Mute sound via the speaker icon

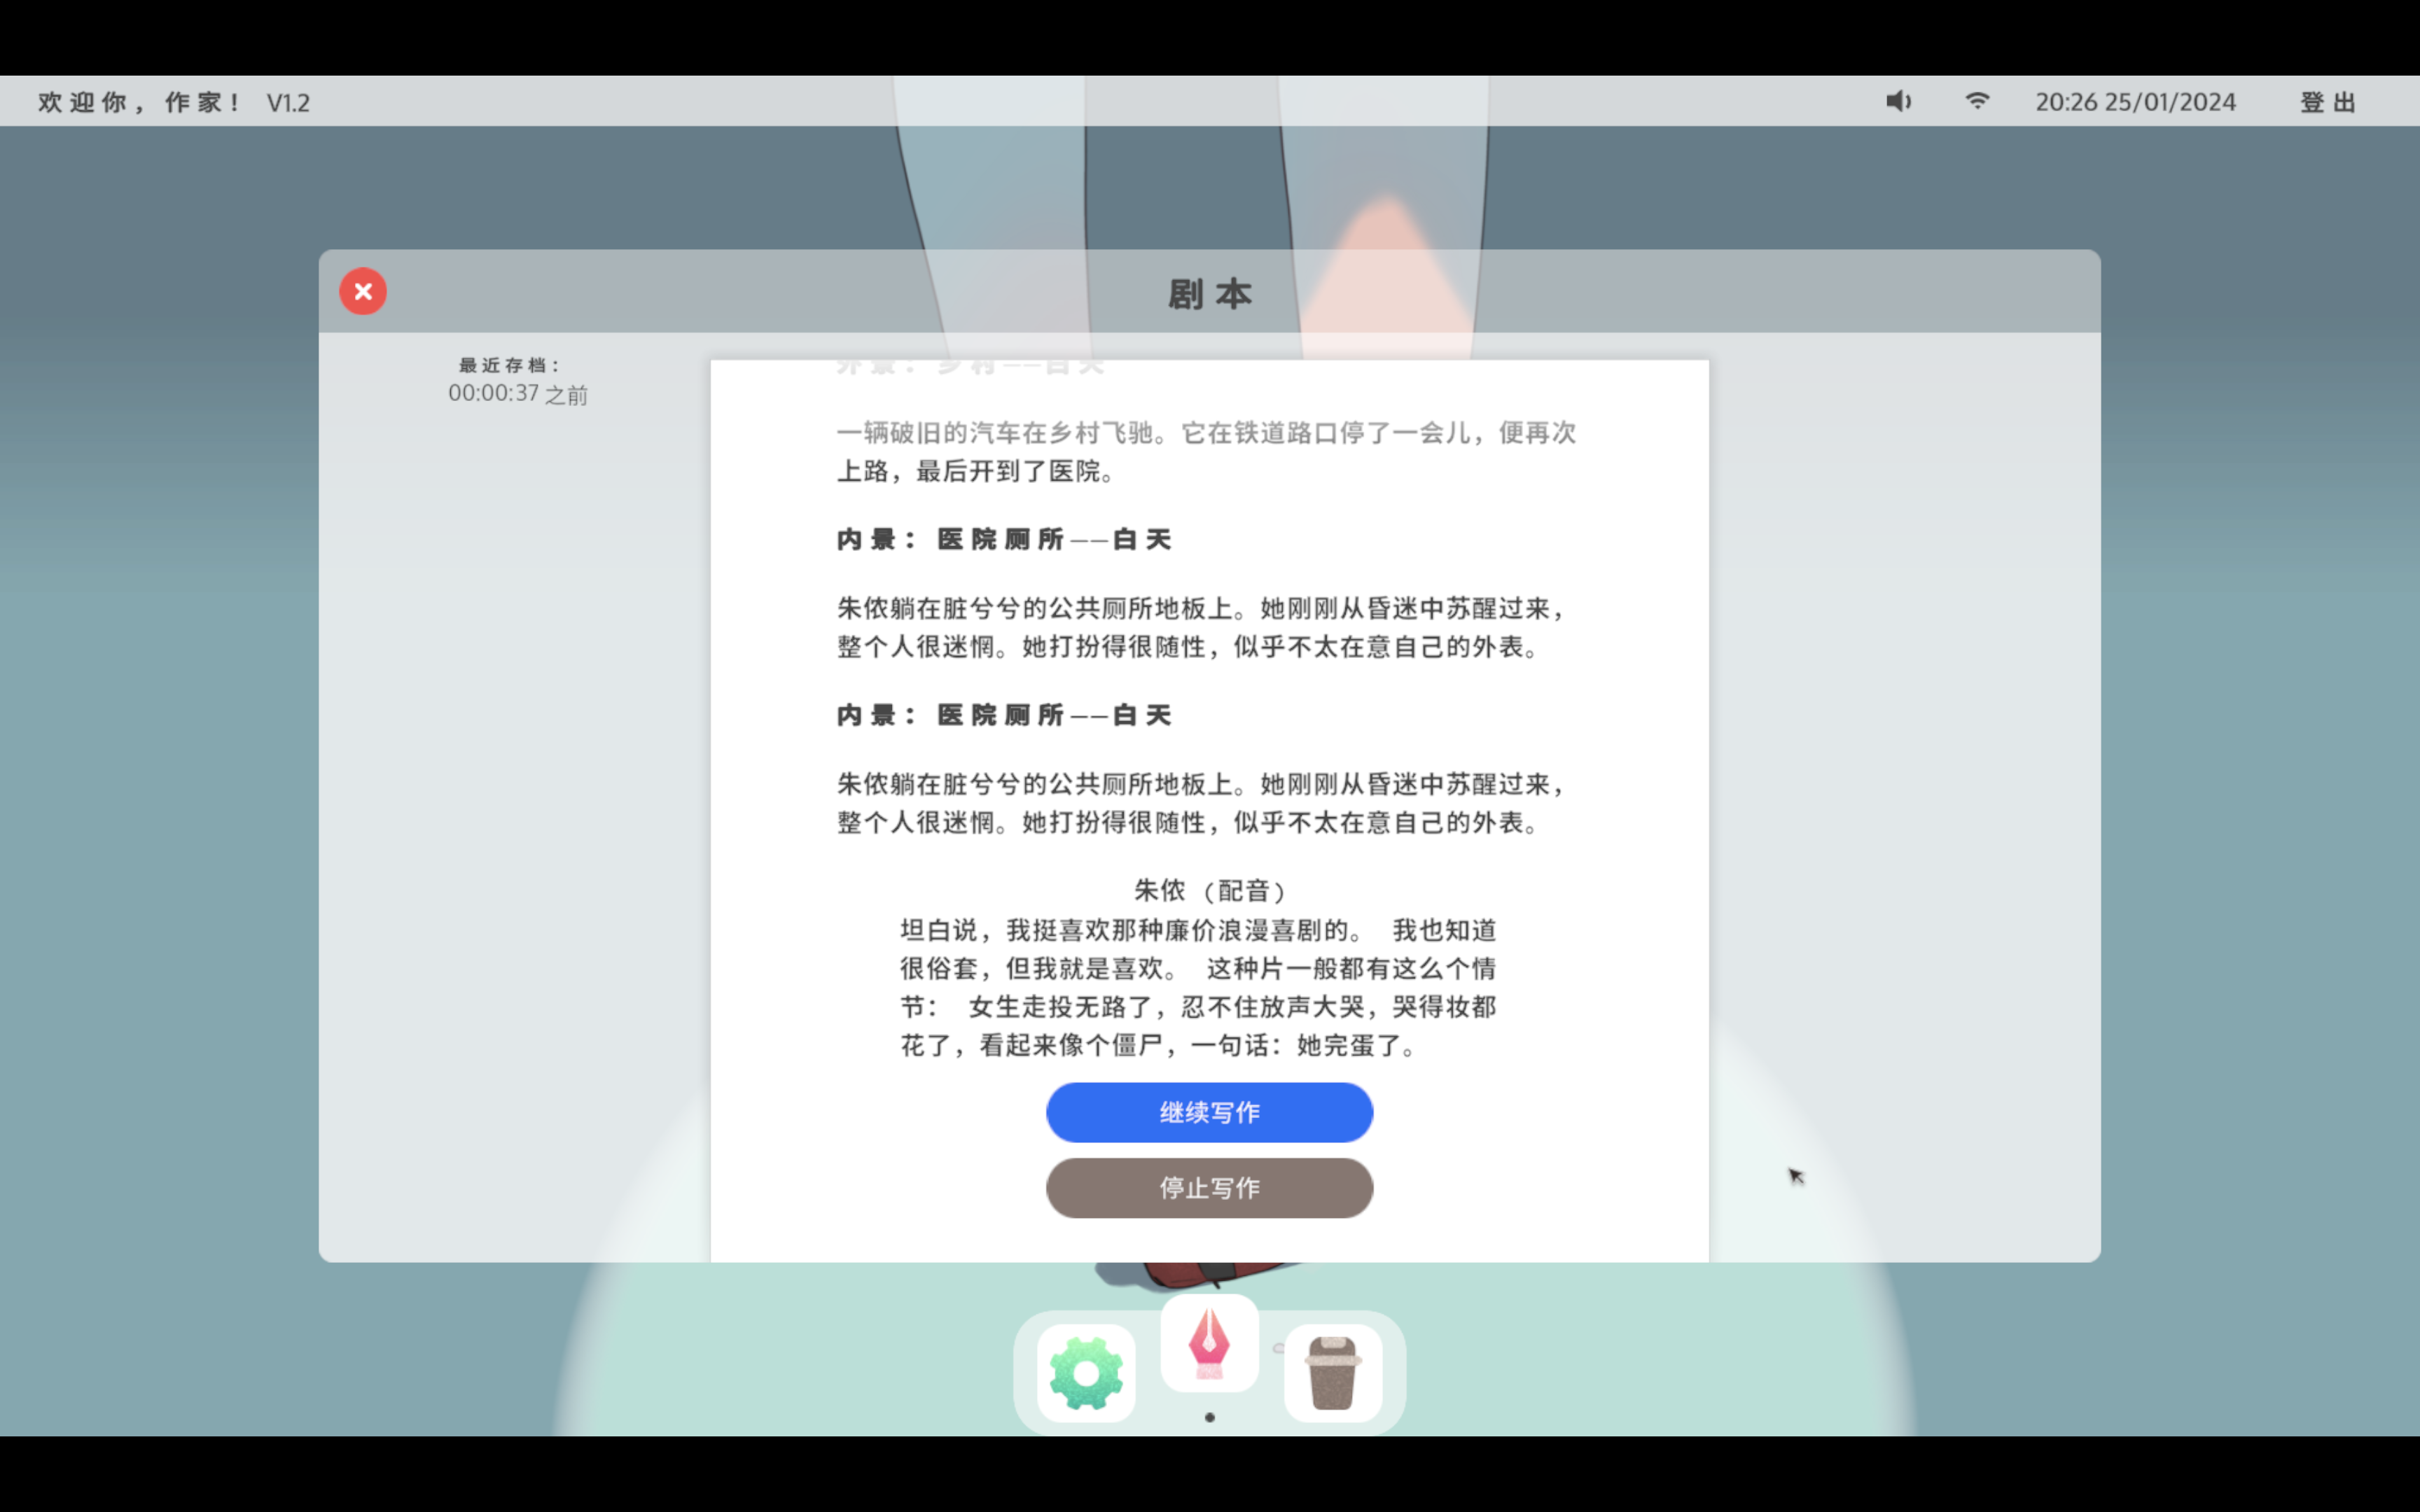[x=1898, y=101]
